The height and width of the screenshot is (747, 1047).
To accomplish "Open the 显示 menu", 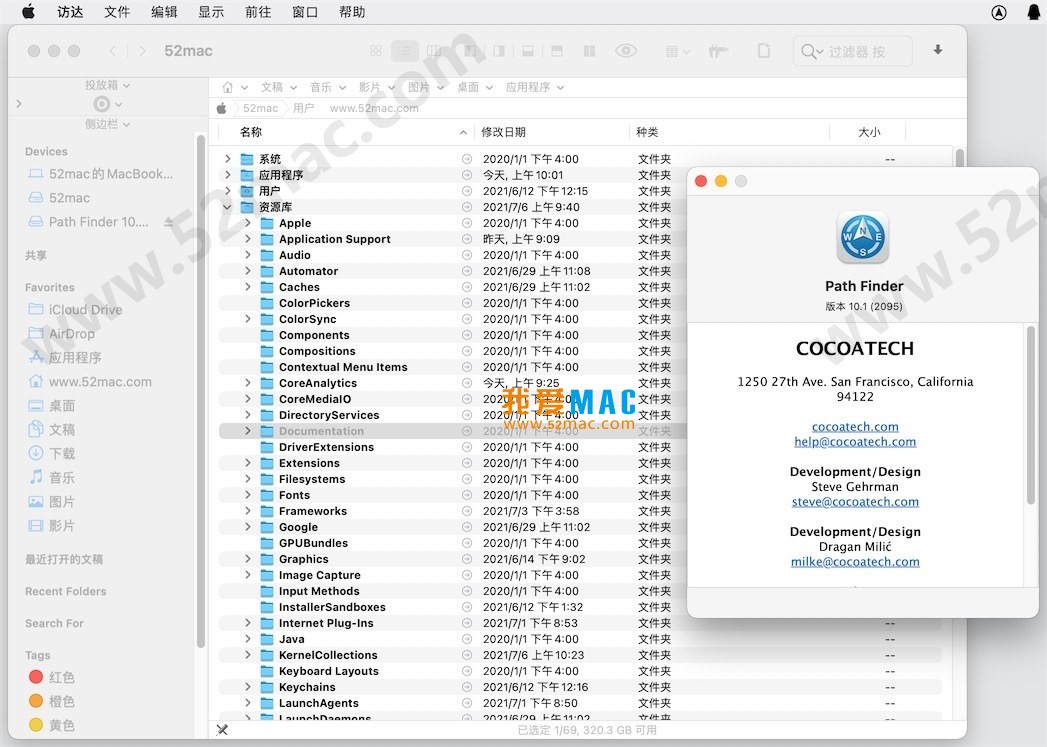I will point(210,12).
